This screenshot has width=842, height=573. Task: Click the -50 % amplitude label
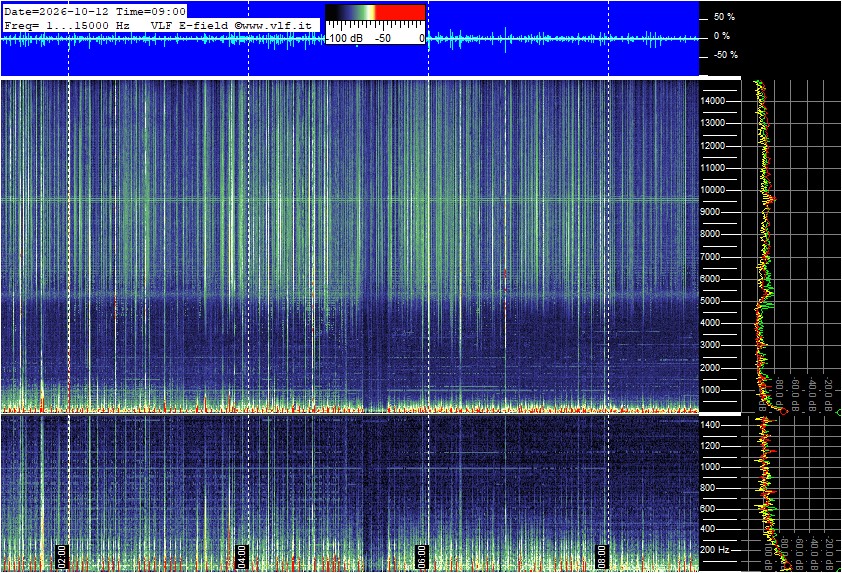(x=725, y=55)
